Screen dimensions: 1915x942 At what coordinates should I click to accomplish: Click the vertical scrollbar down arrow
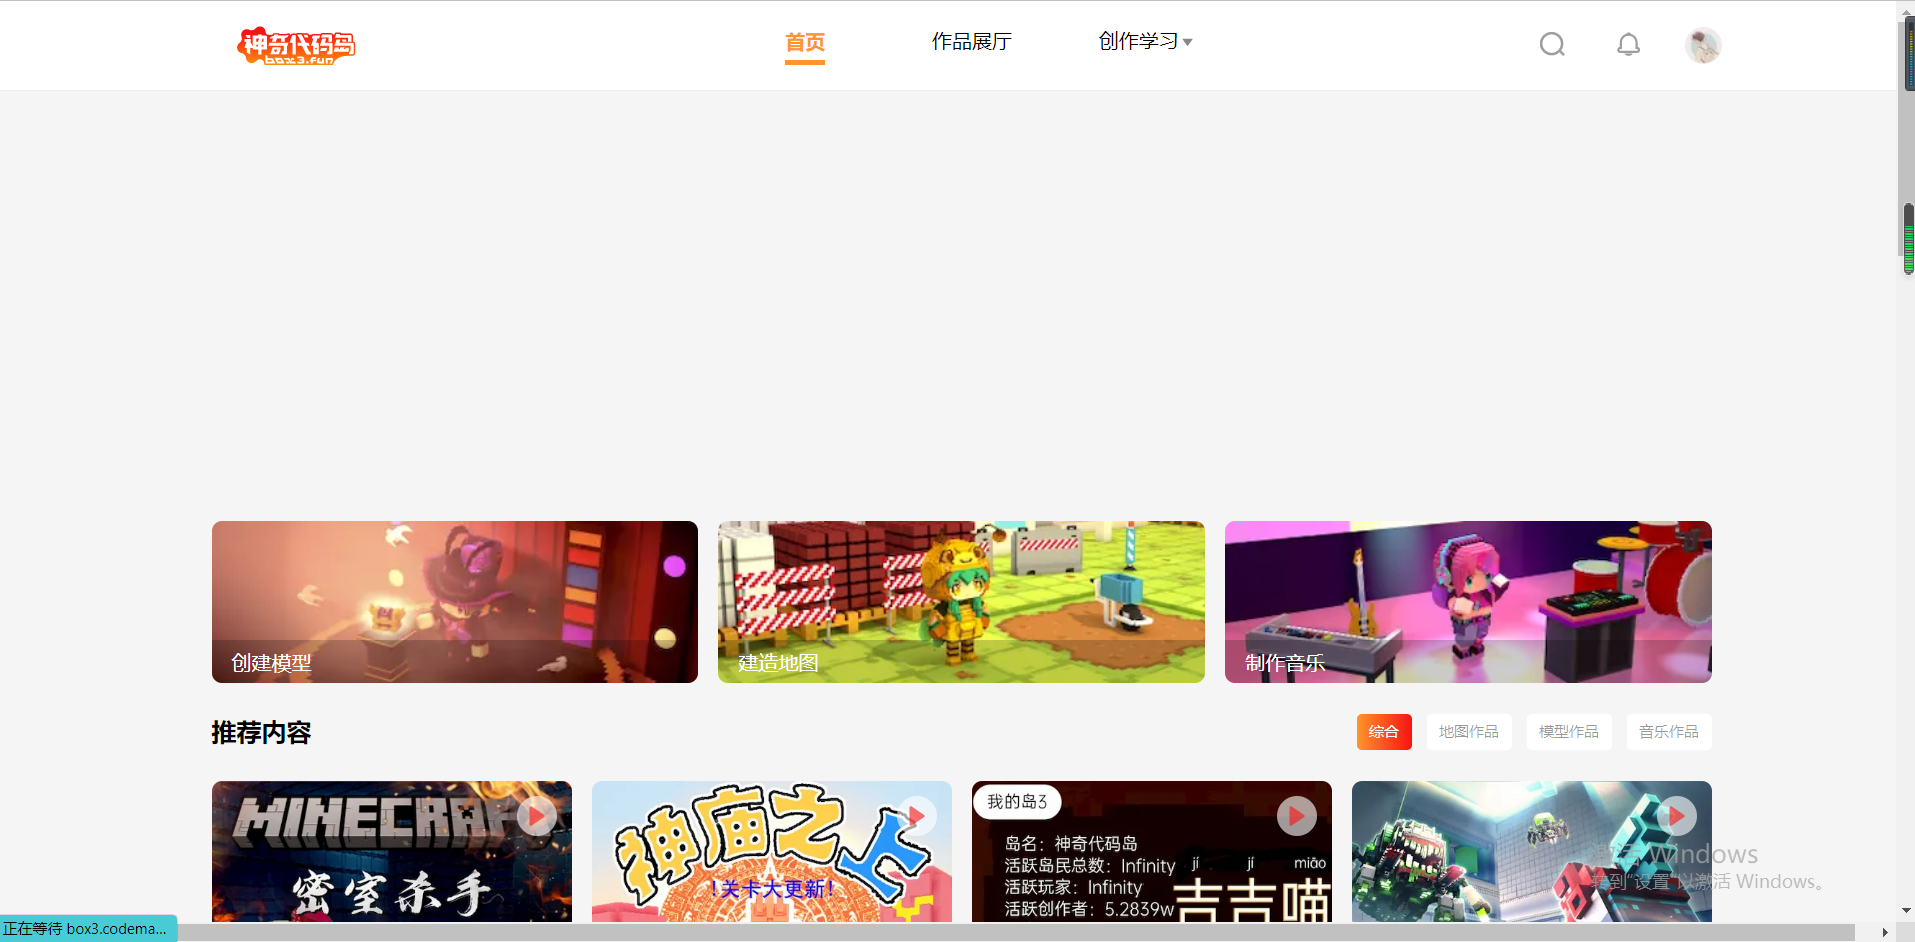point(1907,912)
